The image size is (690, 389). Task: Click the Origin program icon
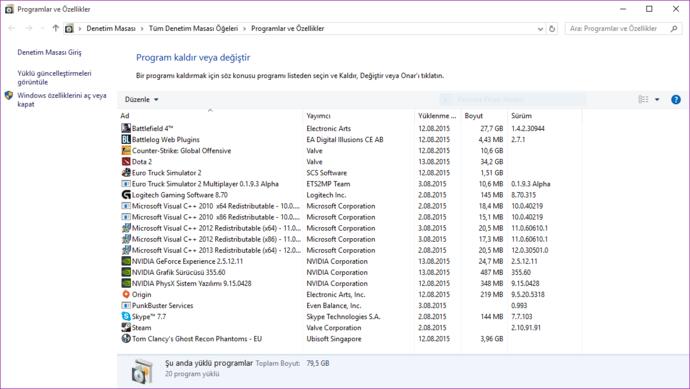coord(126,294)
